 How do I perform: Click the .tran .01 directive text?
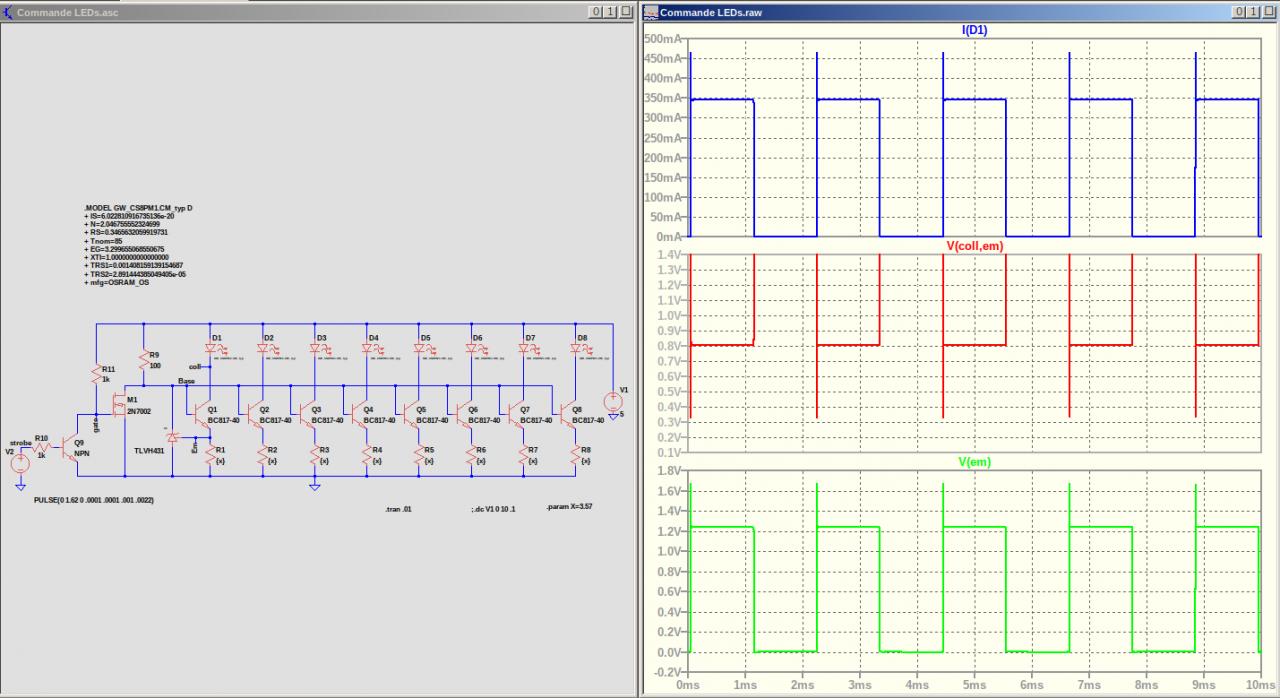tap(398, 509)
